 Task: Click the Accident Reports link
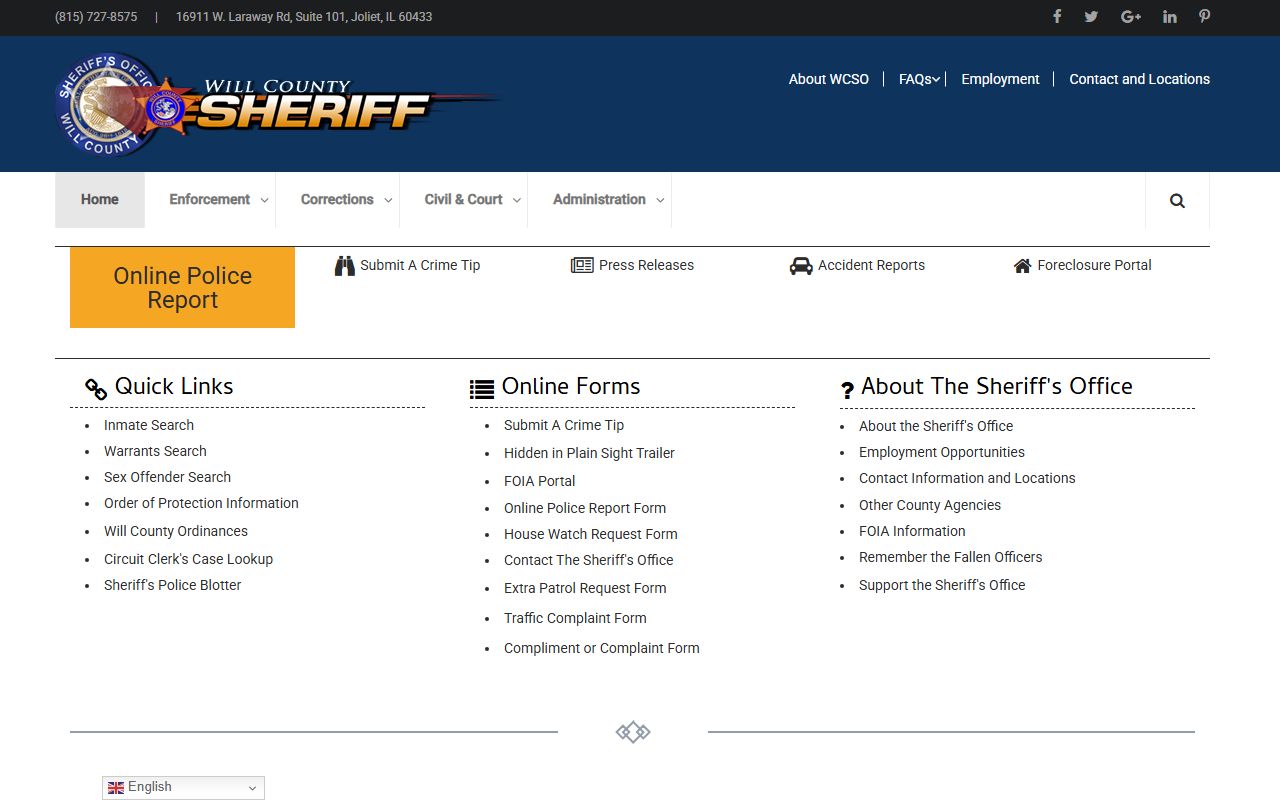click(x=871, y=265)
